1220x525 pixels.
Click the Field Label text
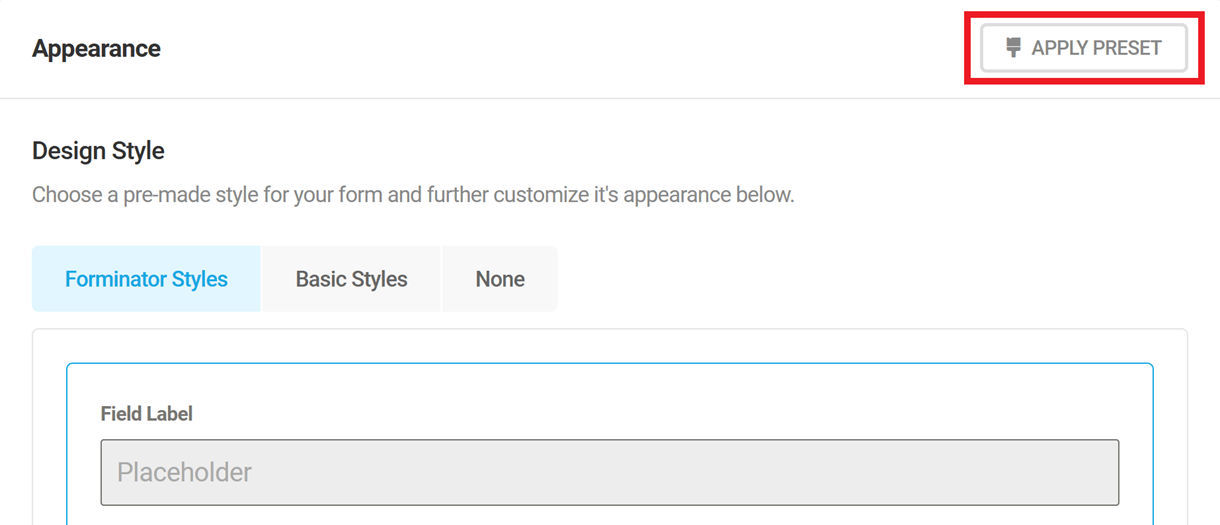[x=147, y=413]
